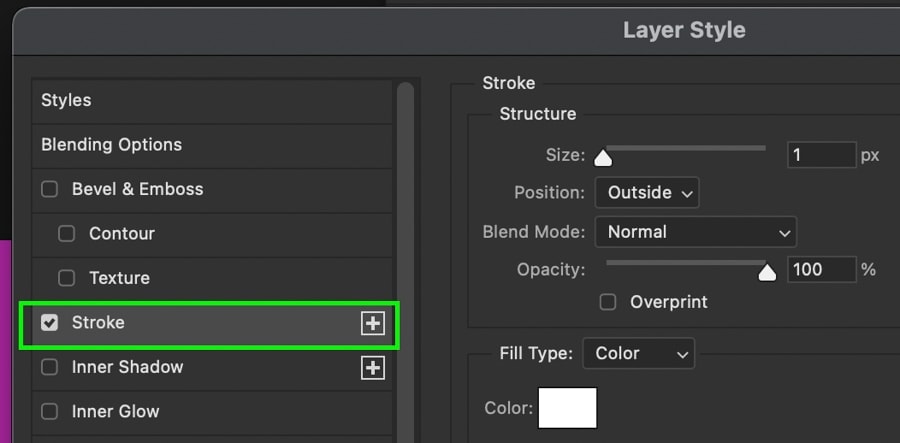Open the Fill Type dropdown set to Color

pyautogui.click(x=638, y=353)
